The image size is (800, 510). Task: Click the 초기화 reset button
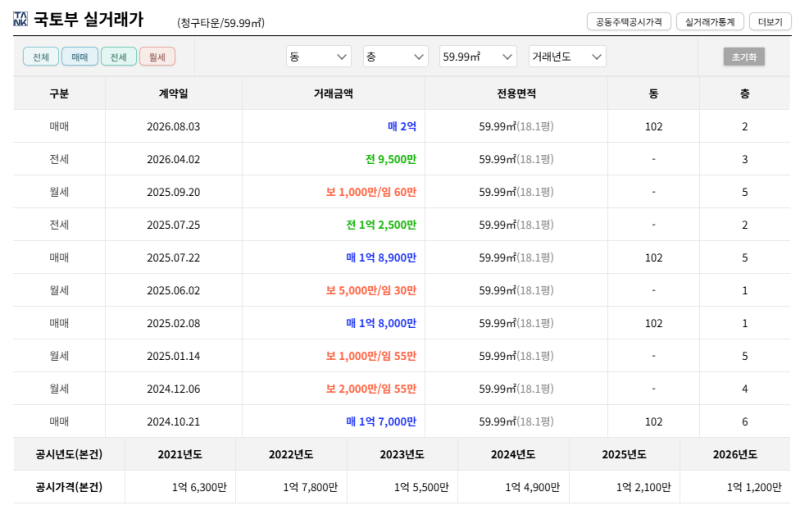(x=744, y=57)
